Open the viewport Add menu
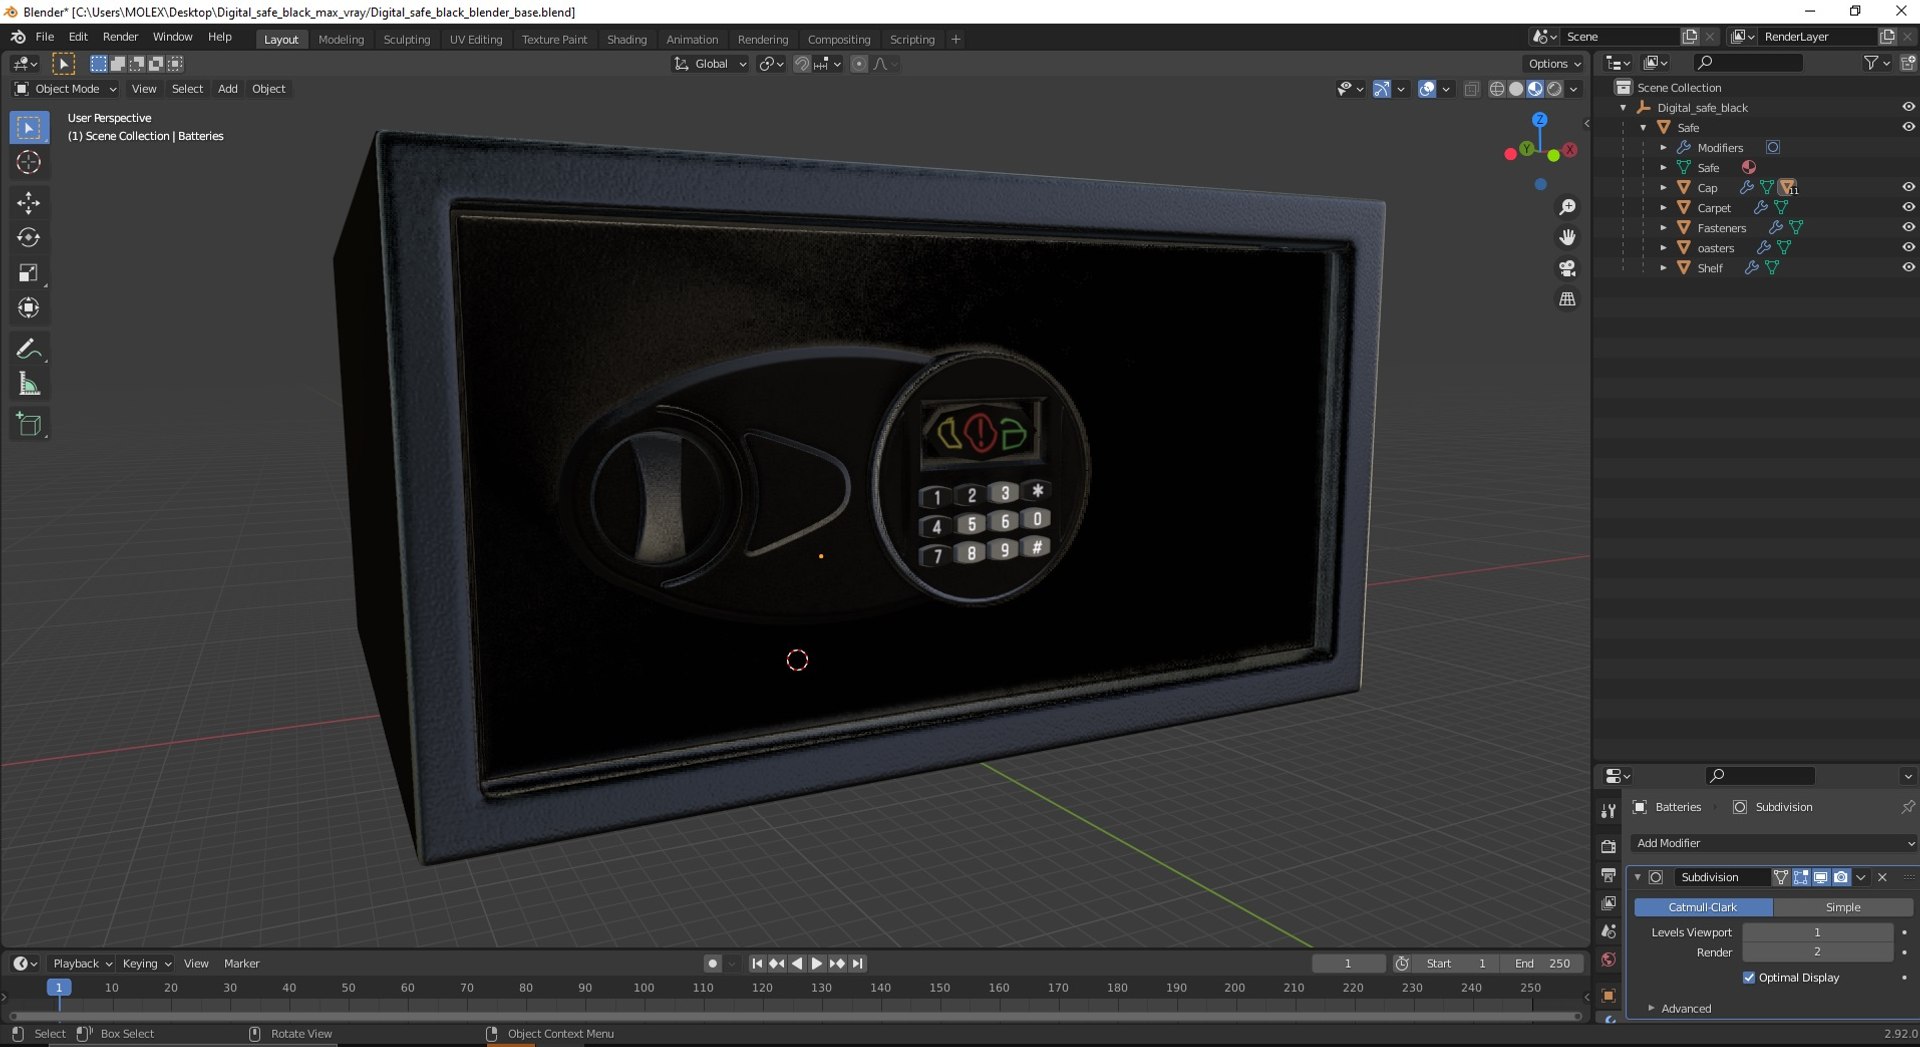Image resolution: width=1920 pixels, height=1047 pixels. [x=228, y=89]
